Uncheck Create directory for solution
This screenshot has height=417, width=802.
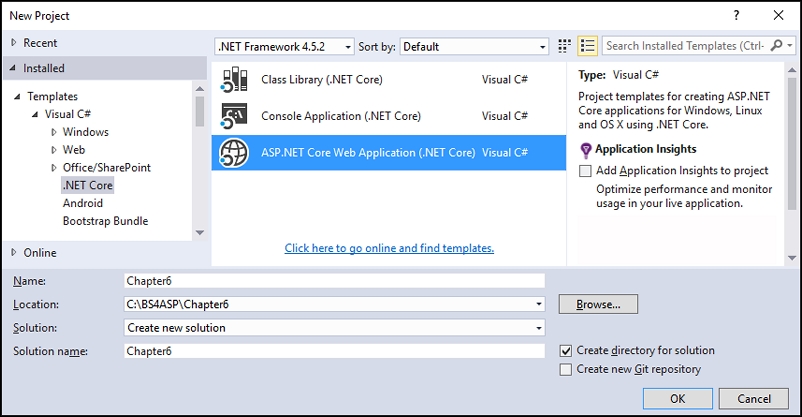[566, 351]
